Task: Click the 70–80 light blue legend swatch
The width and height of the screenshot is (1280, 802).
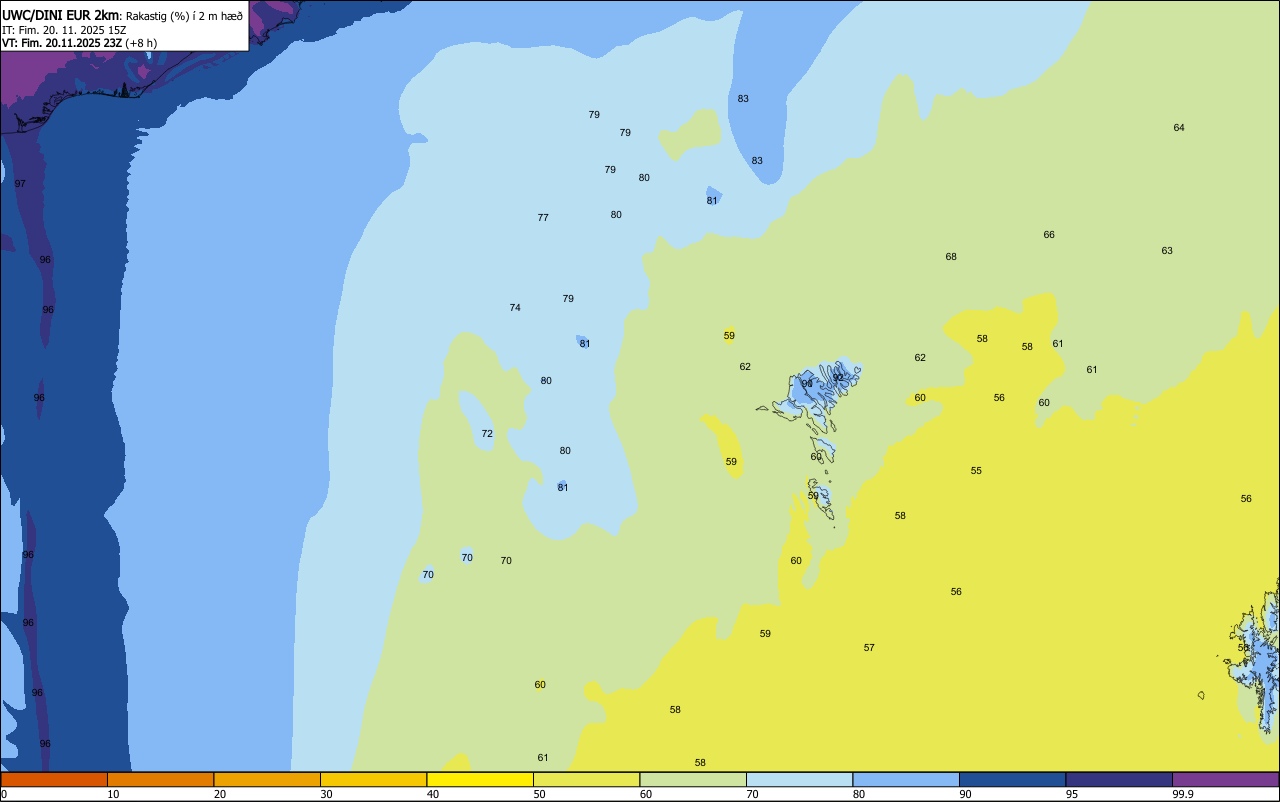Action: click(799, 779)
